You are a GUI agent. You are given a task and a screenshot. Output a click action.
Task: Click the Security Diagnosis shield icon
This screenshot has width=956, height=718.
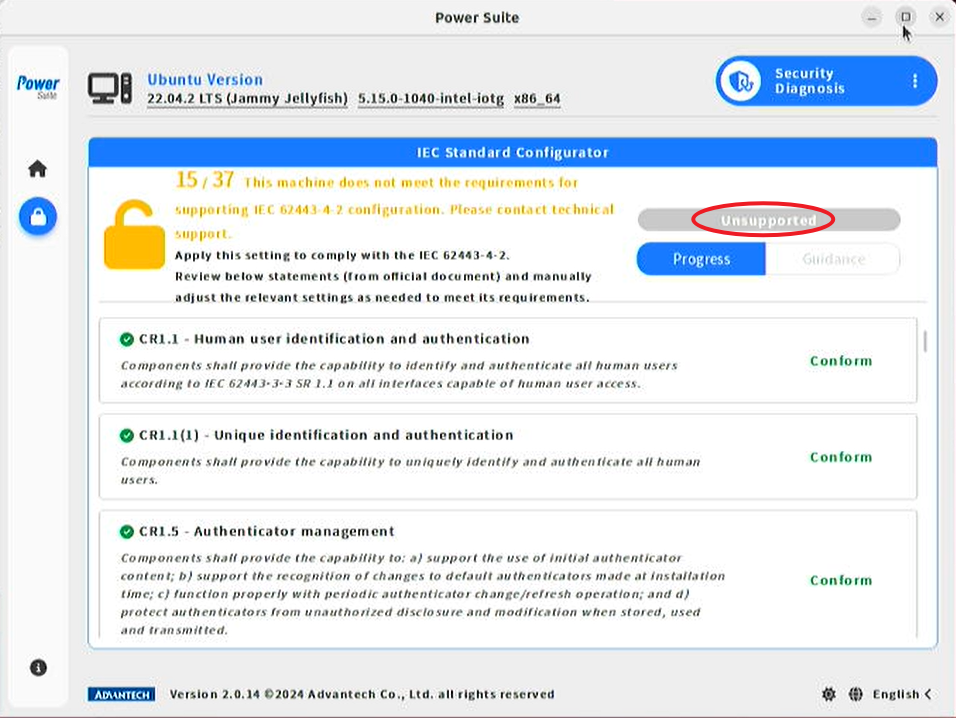coord(741,81)
